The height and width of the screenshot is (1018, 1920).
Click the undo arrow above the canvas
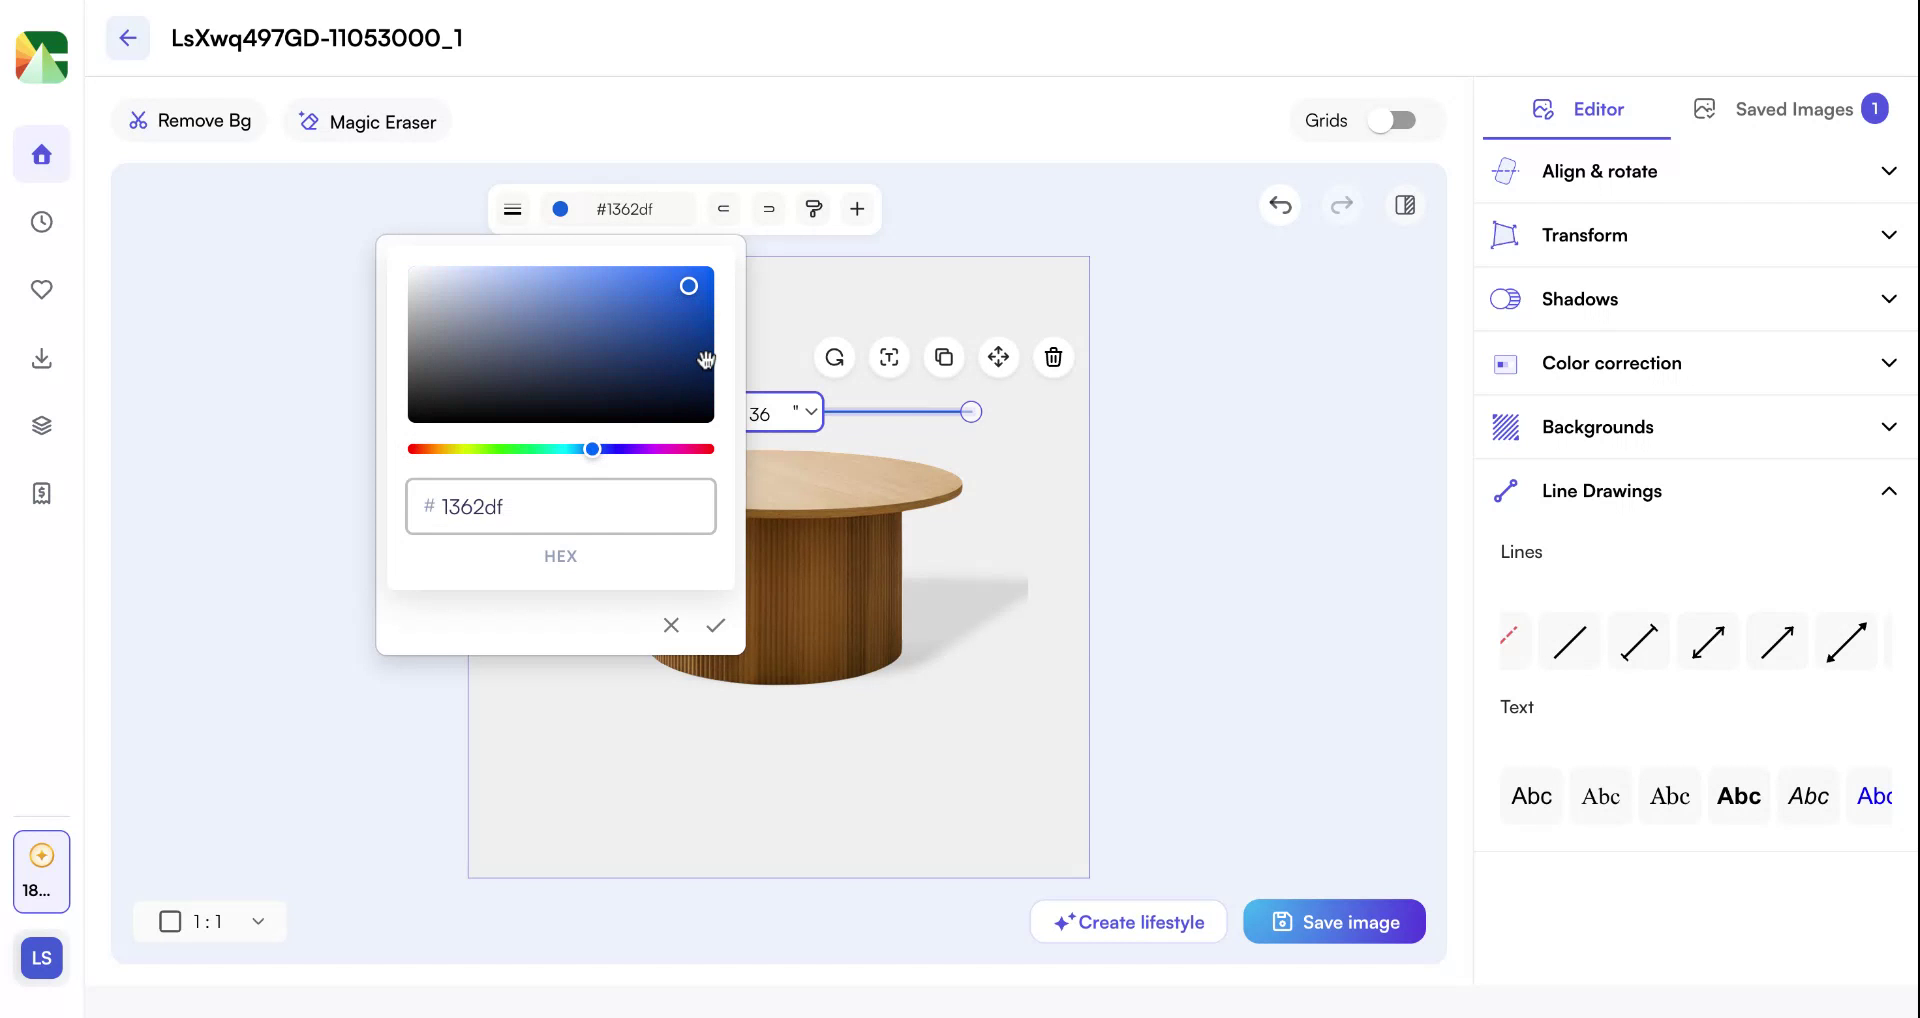coord(1280,206)
